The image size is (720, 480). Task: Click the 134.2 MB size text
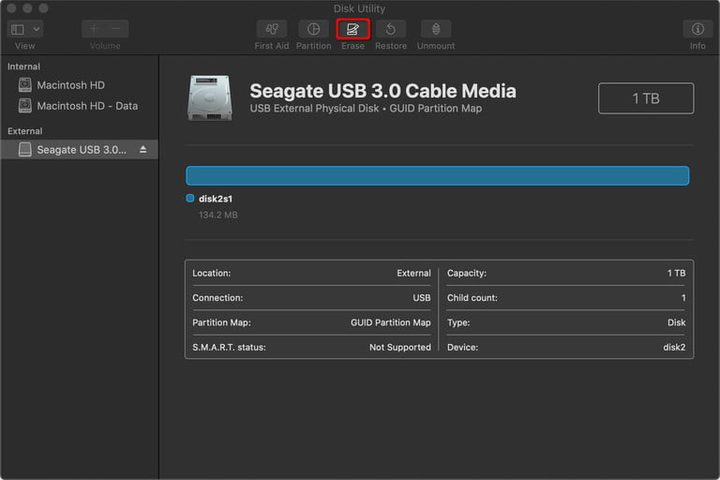218,215
